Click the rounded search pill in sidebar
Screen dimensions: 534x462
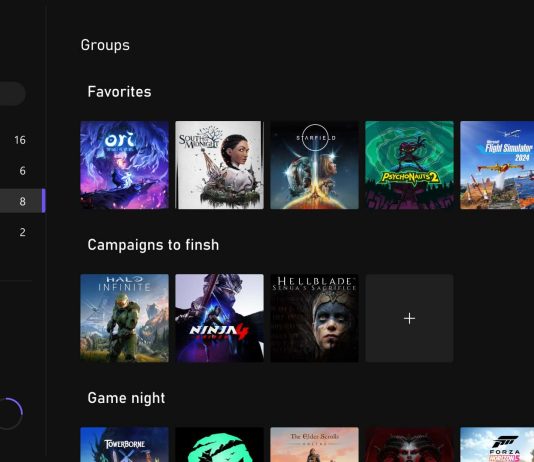pyautogui.click(x=12, y=93)
